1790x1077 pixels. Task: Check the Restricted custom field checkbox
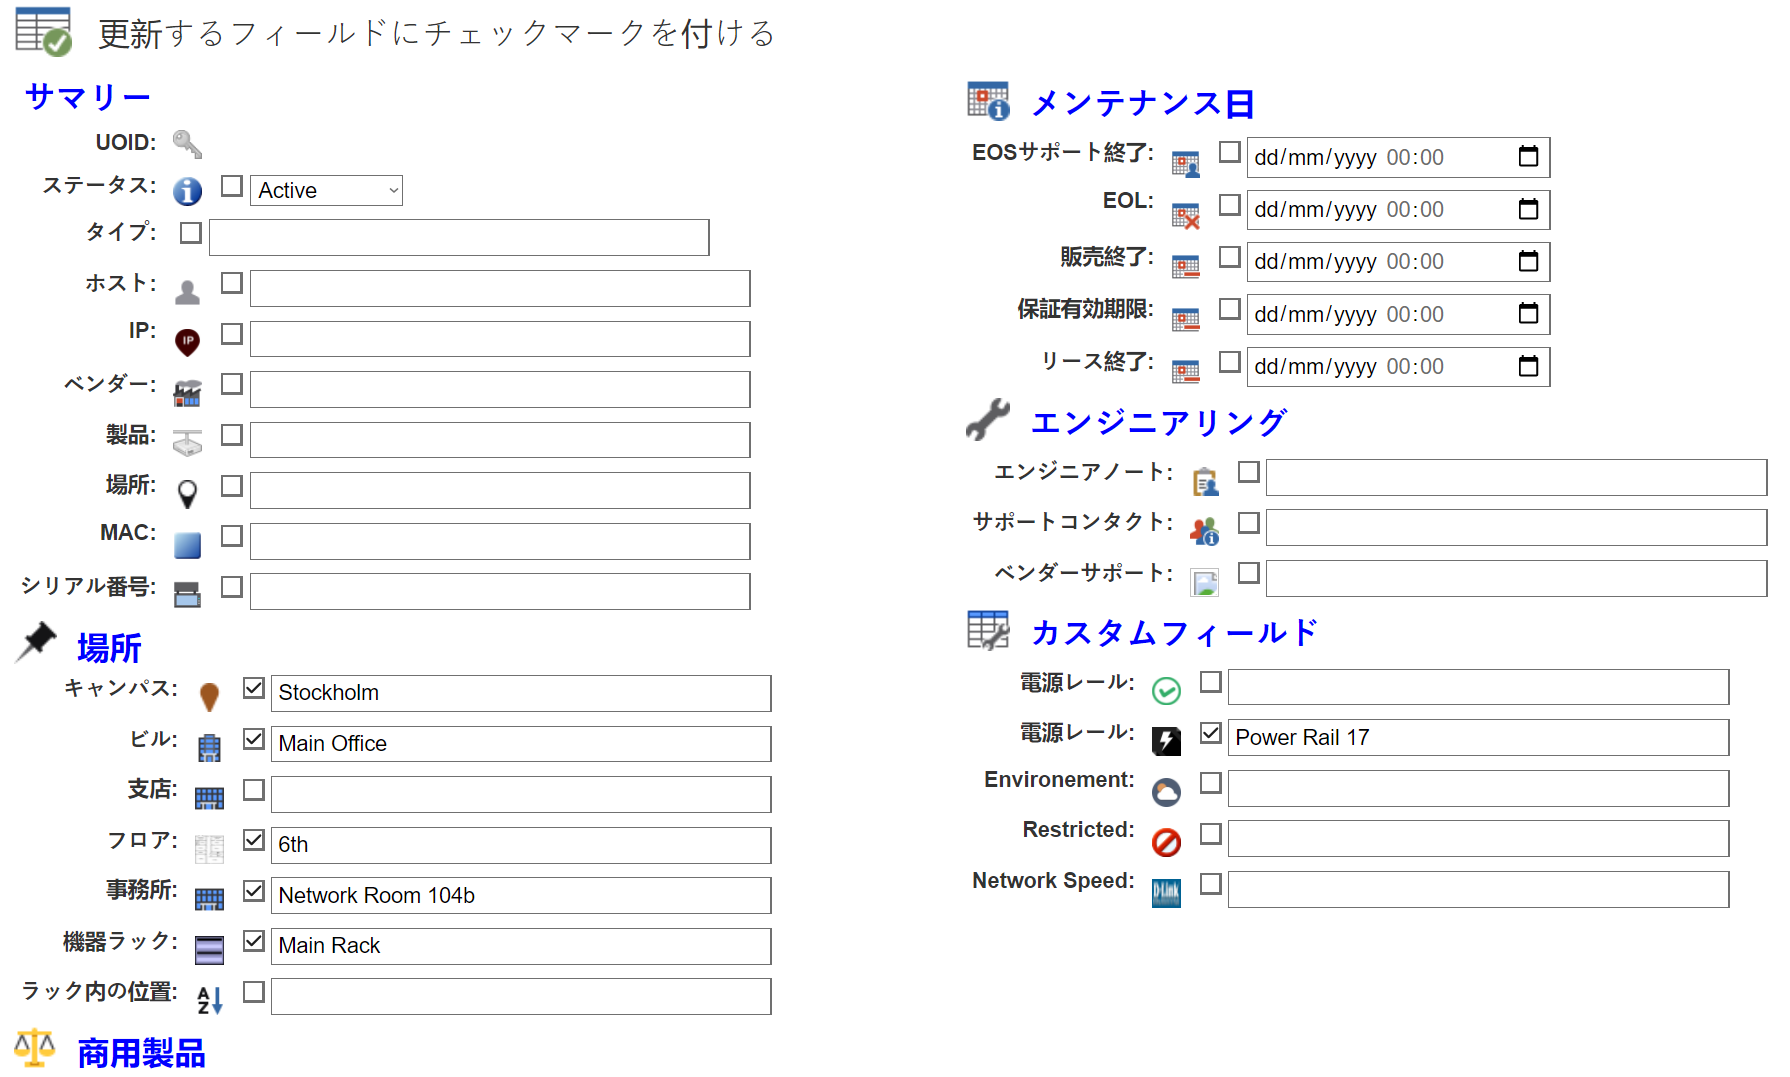click(x=1211, y=834)
